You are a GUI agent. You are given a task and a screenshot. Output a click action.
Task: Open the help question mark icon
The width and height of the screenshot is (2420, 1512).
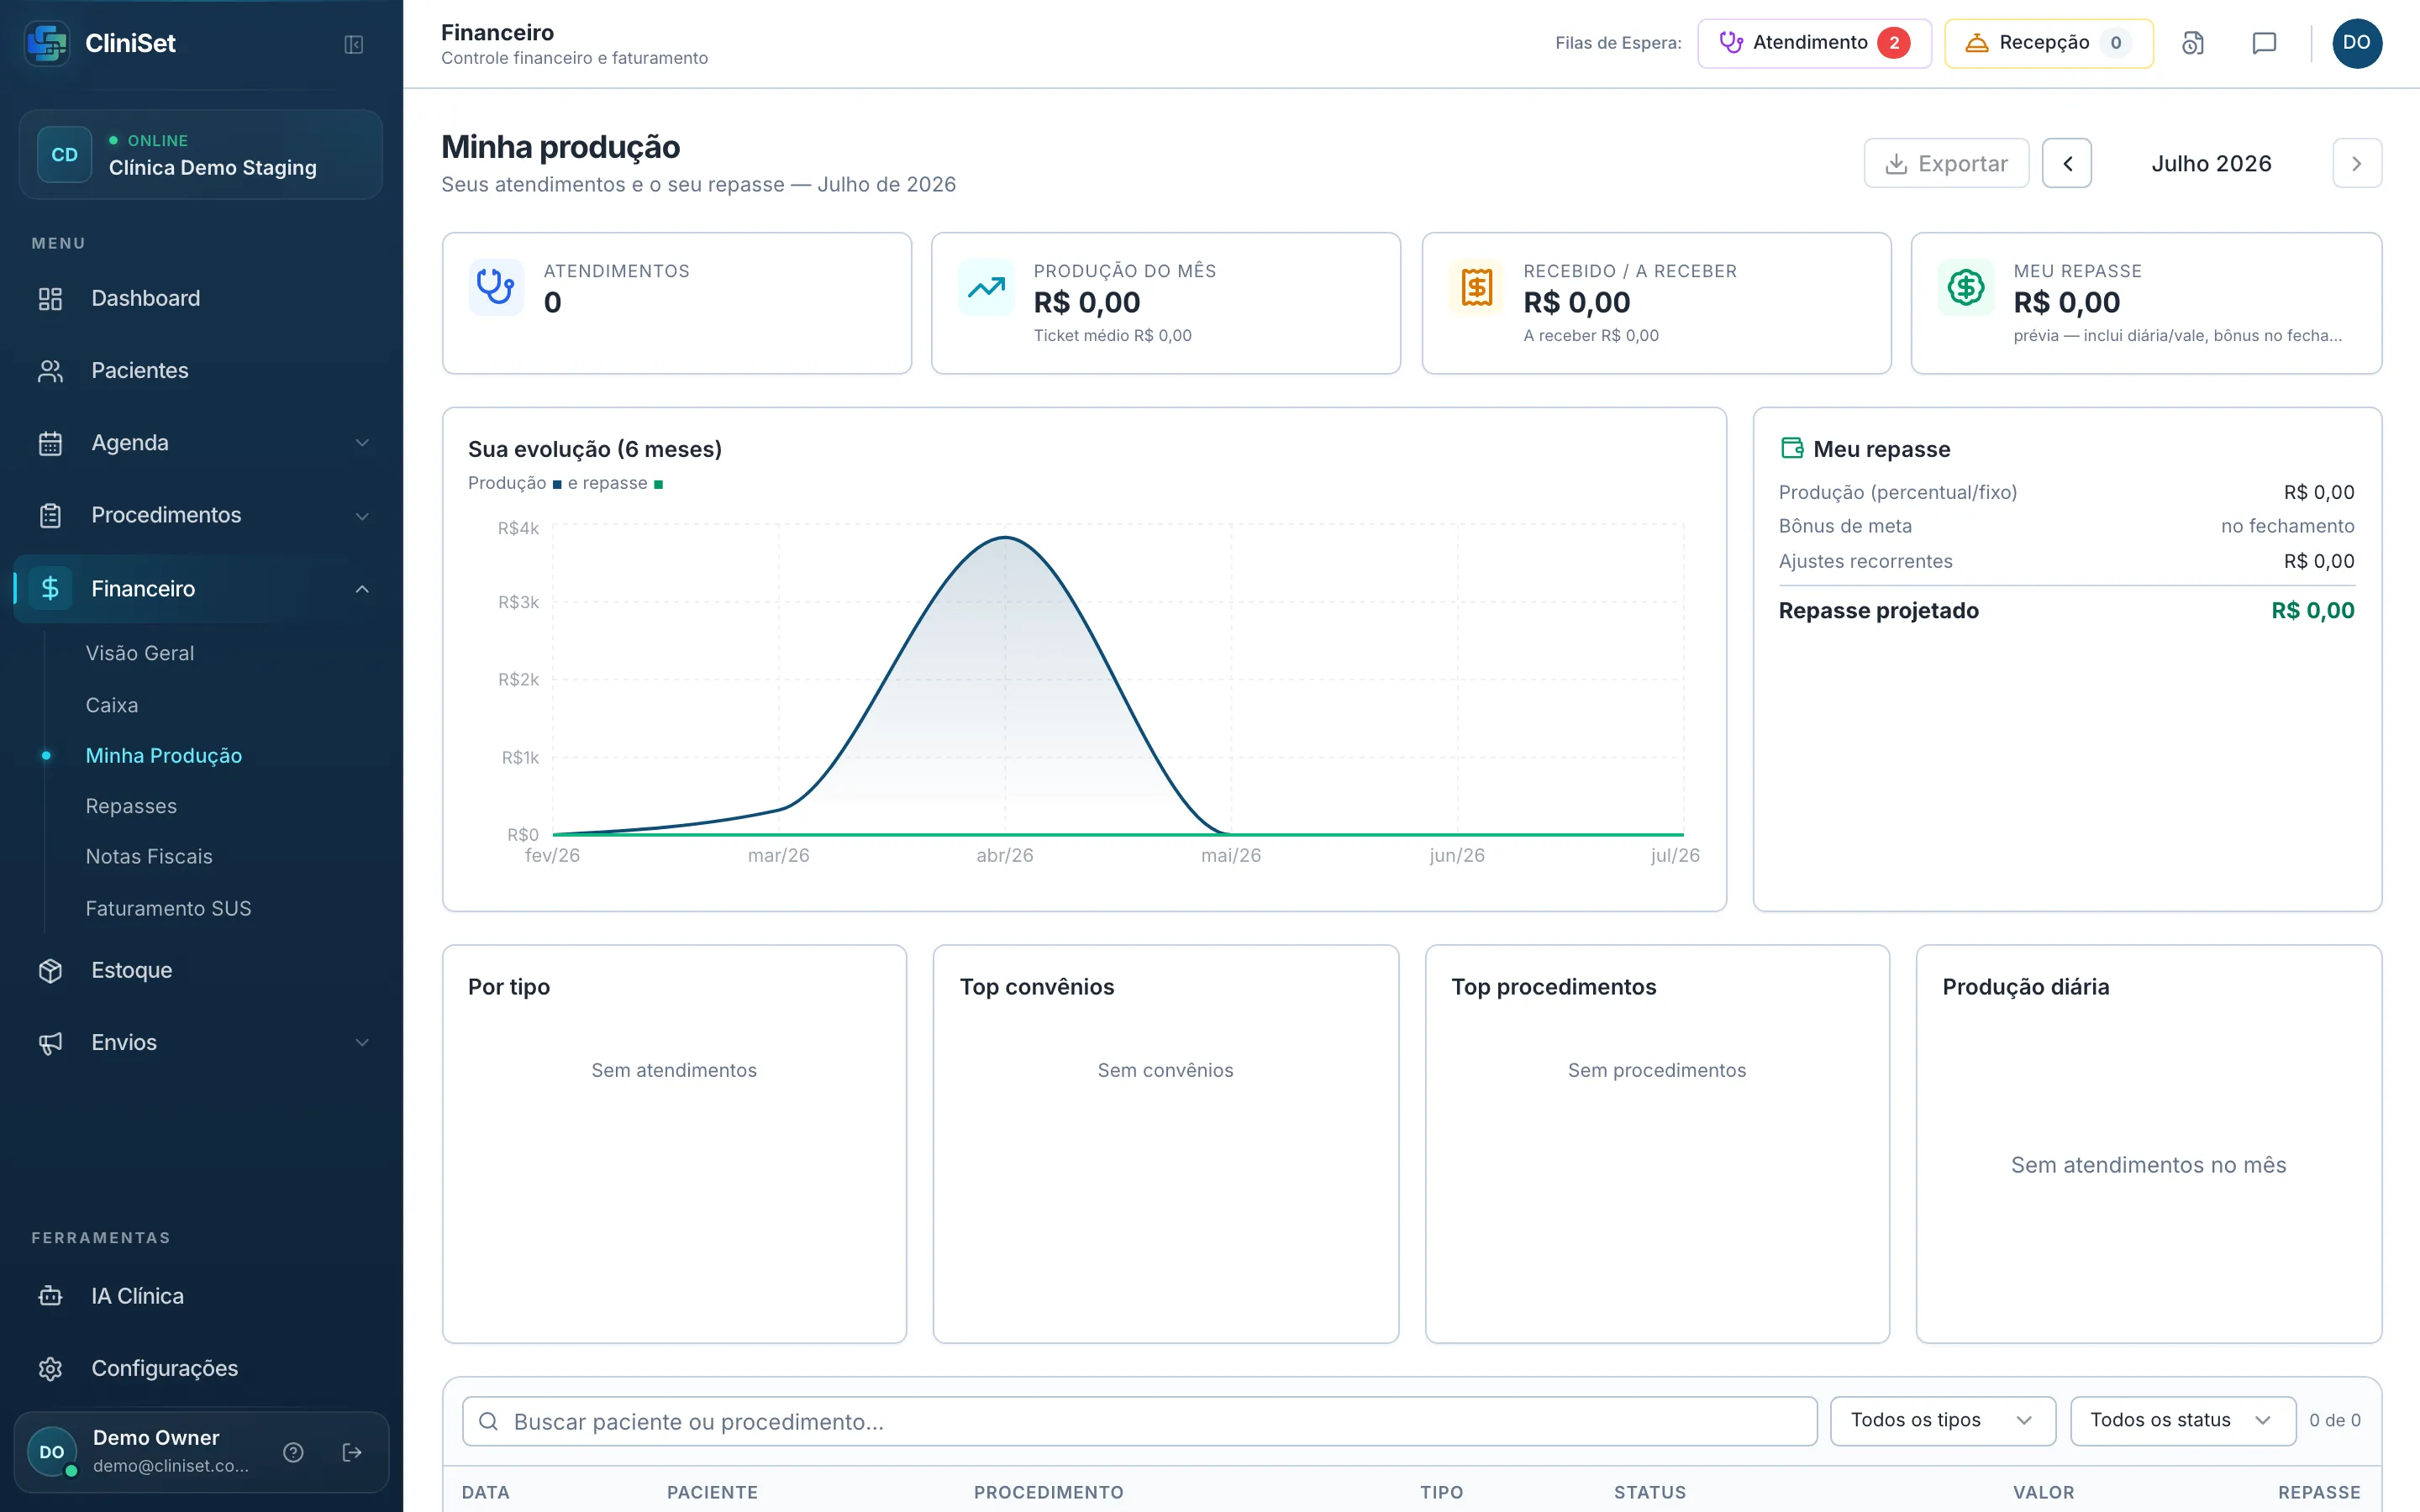(293, 1452)
